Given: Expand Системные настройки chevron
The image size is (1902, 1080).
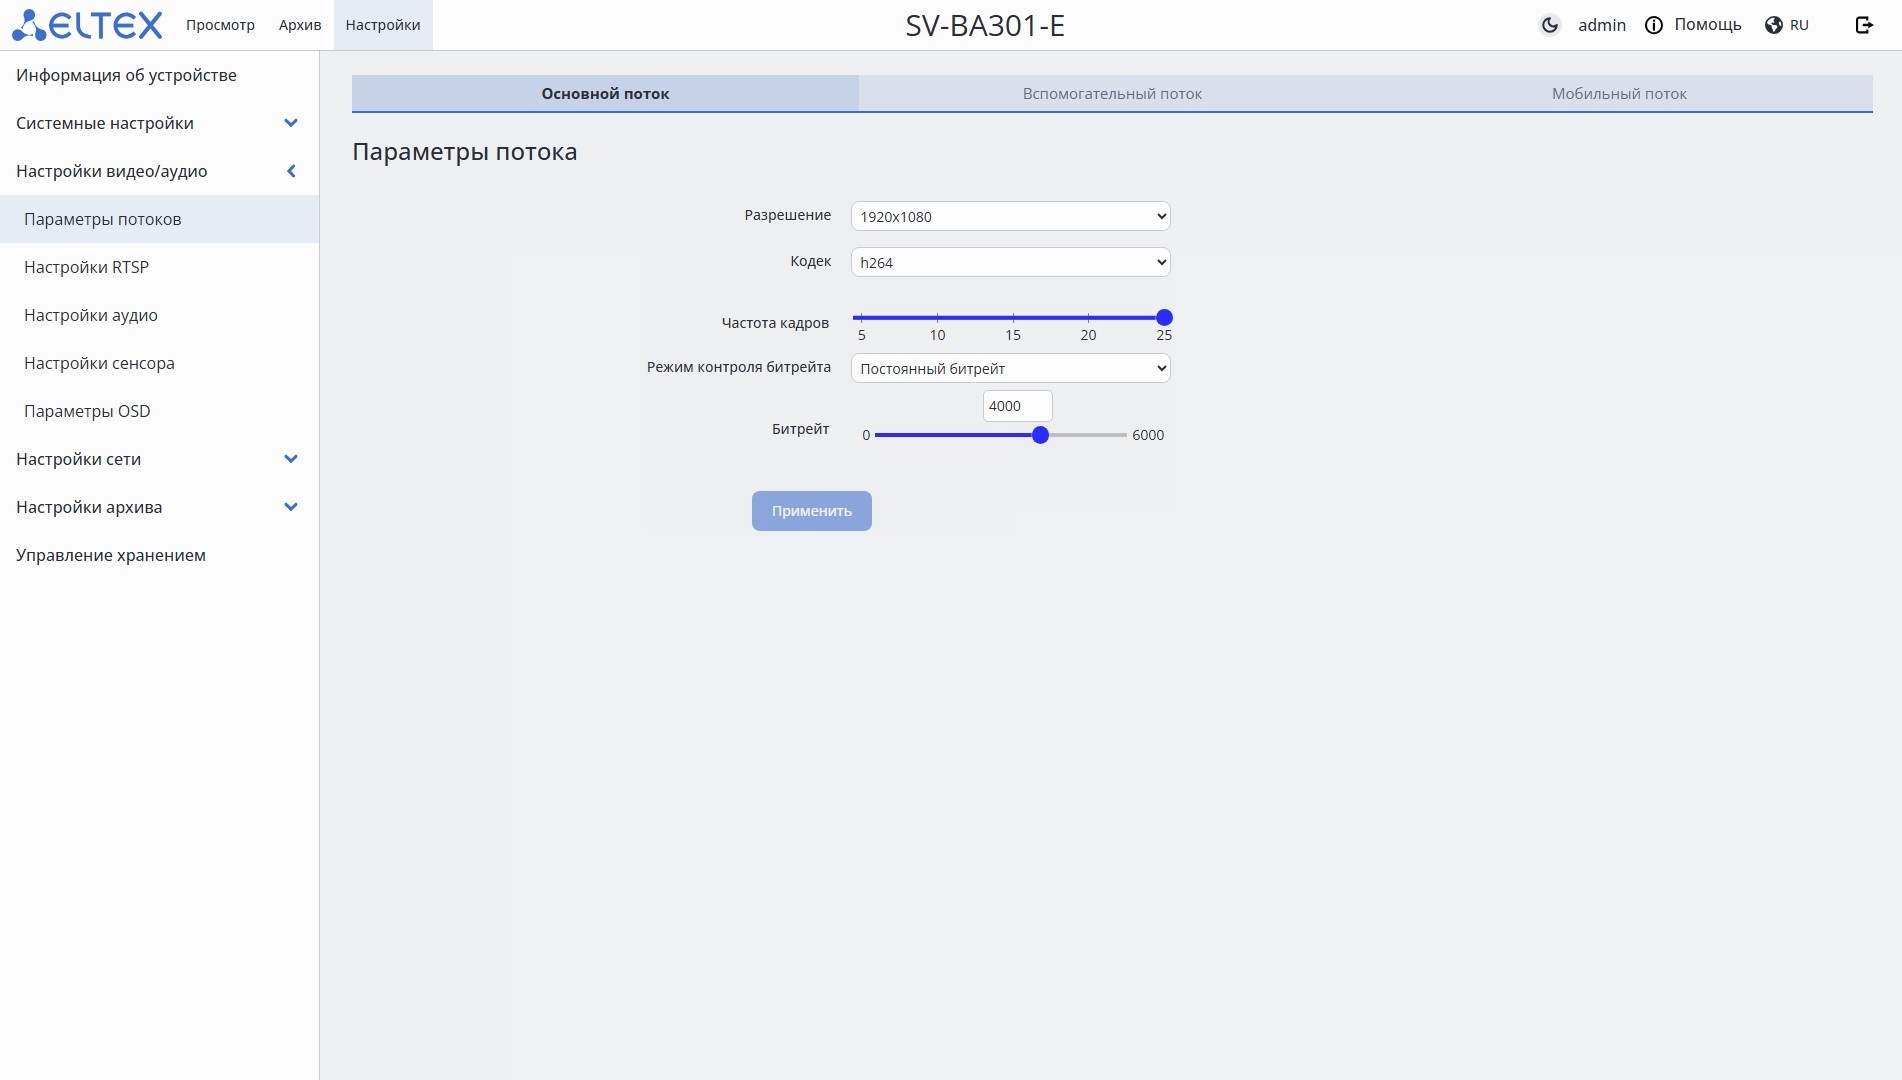Looking at the screenshot, I should point(291,123).
